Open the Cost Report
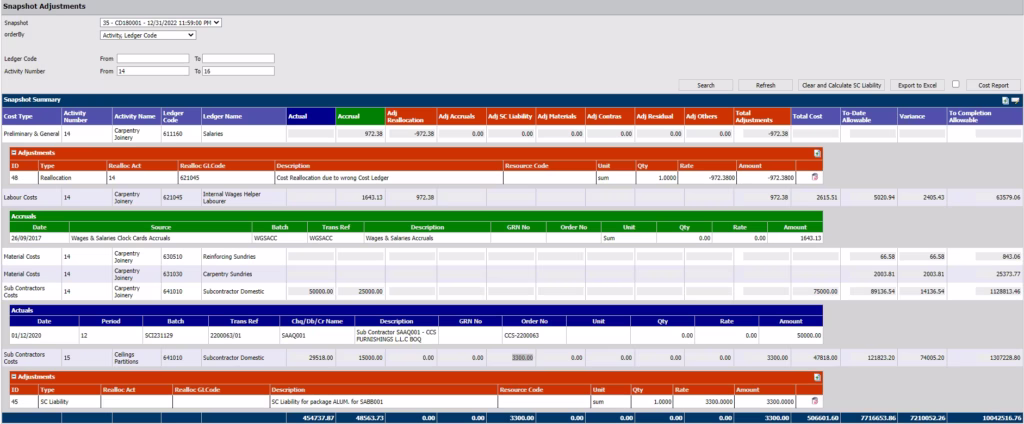The height and width of the screenshot is (424, 1024). [x=993, y=86]
